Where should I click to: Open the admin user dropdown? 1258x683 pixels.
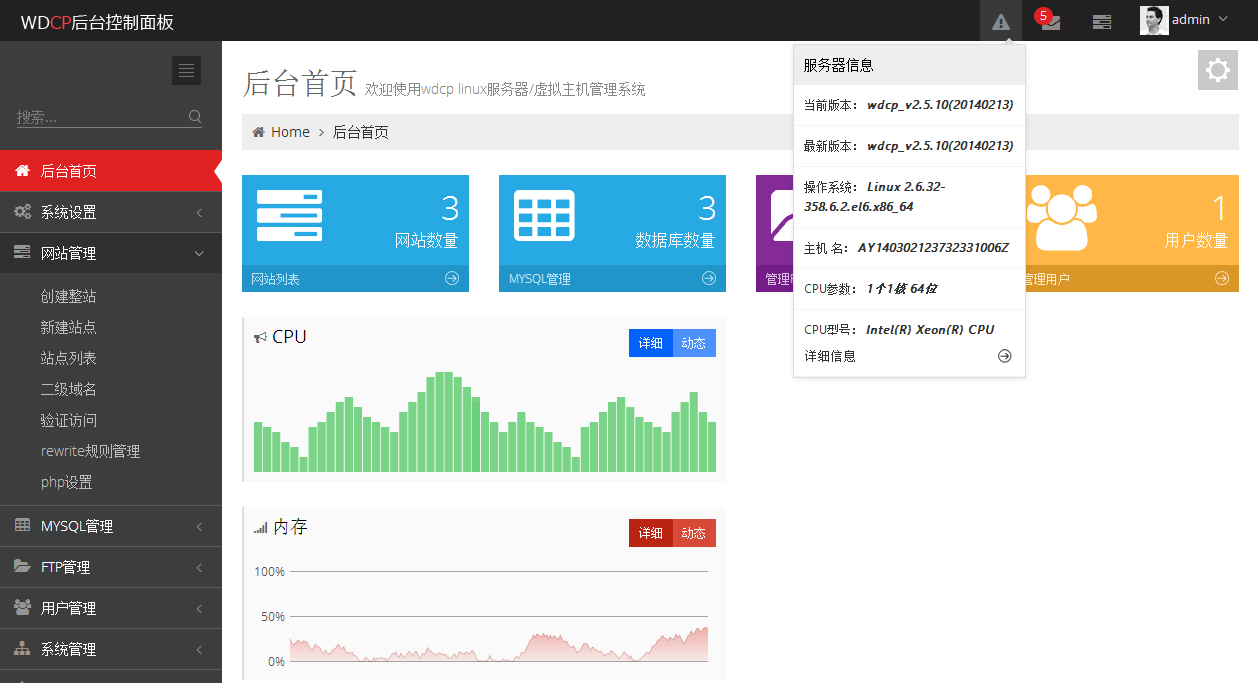(x=1185, y=20)
